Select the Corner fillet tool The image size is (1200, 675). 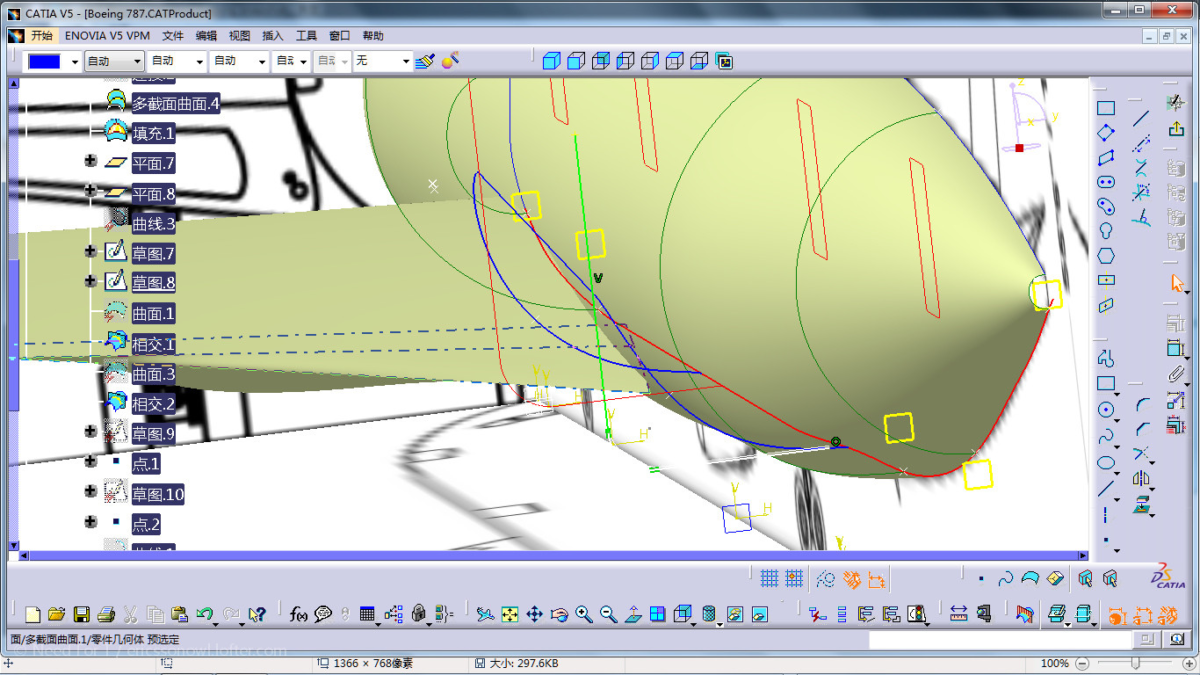(1141, 404)
